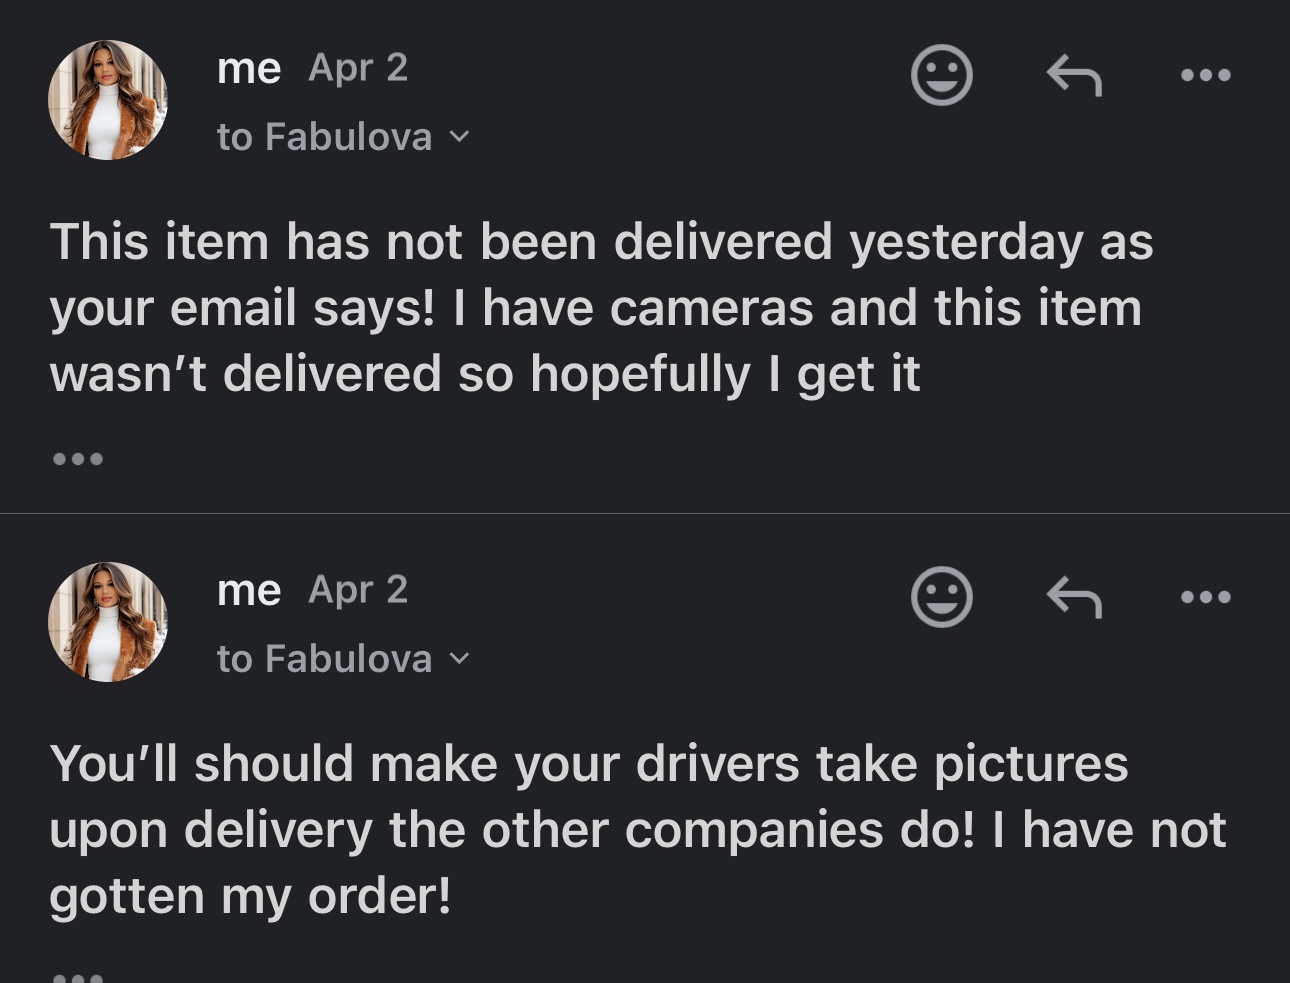Tap the Apr 2 date on first email
The width and height of the screenshot is (1290, 983).
358,68
